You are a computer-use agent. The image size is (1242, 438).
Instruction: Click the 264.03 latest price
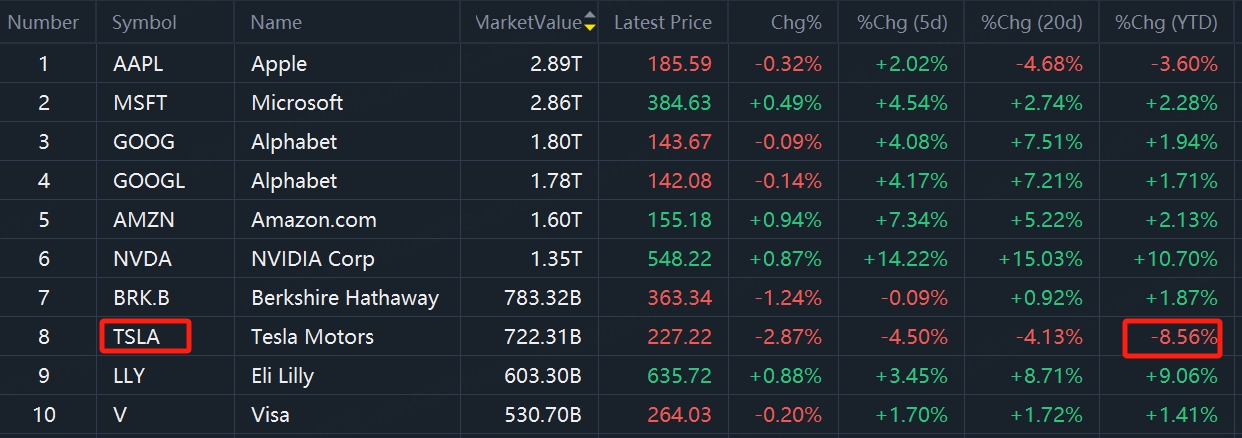coord(680,415)
